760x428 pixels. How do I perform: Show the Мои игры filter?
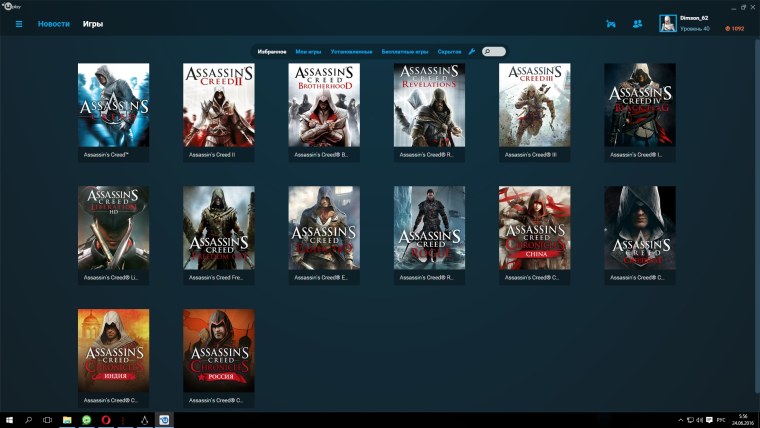(308, 51)
